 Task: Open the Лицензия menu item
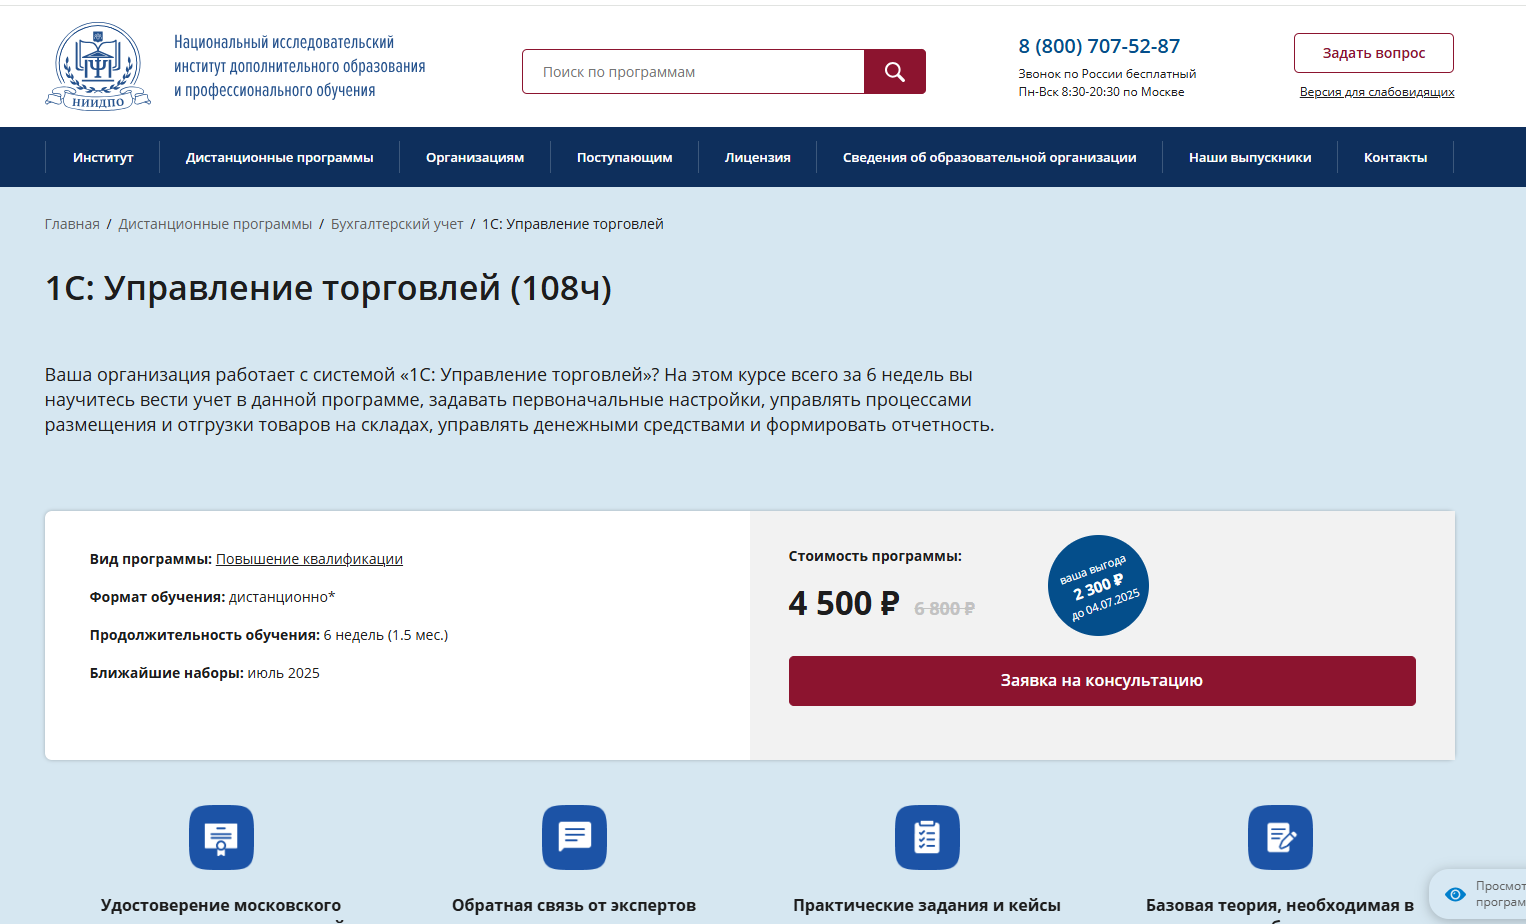[758, 157]
